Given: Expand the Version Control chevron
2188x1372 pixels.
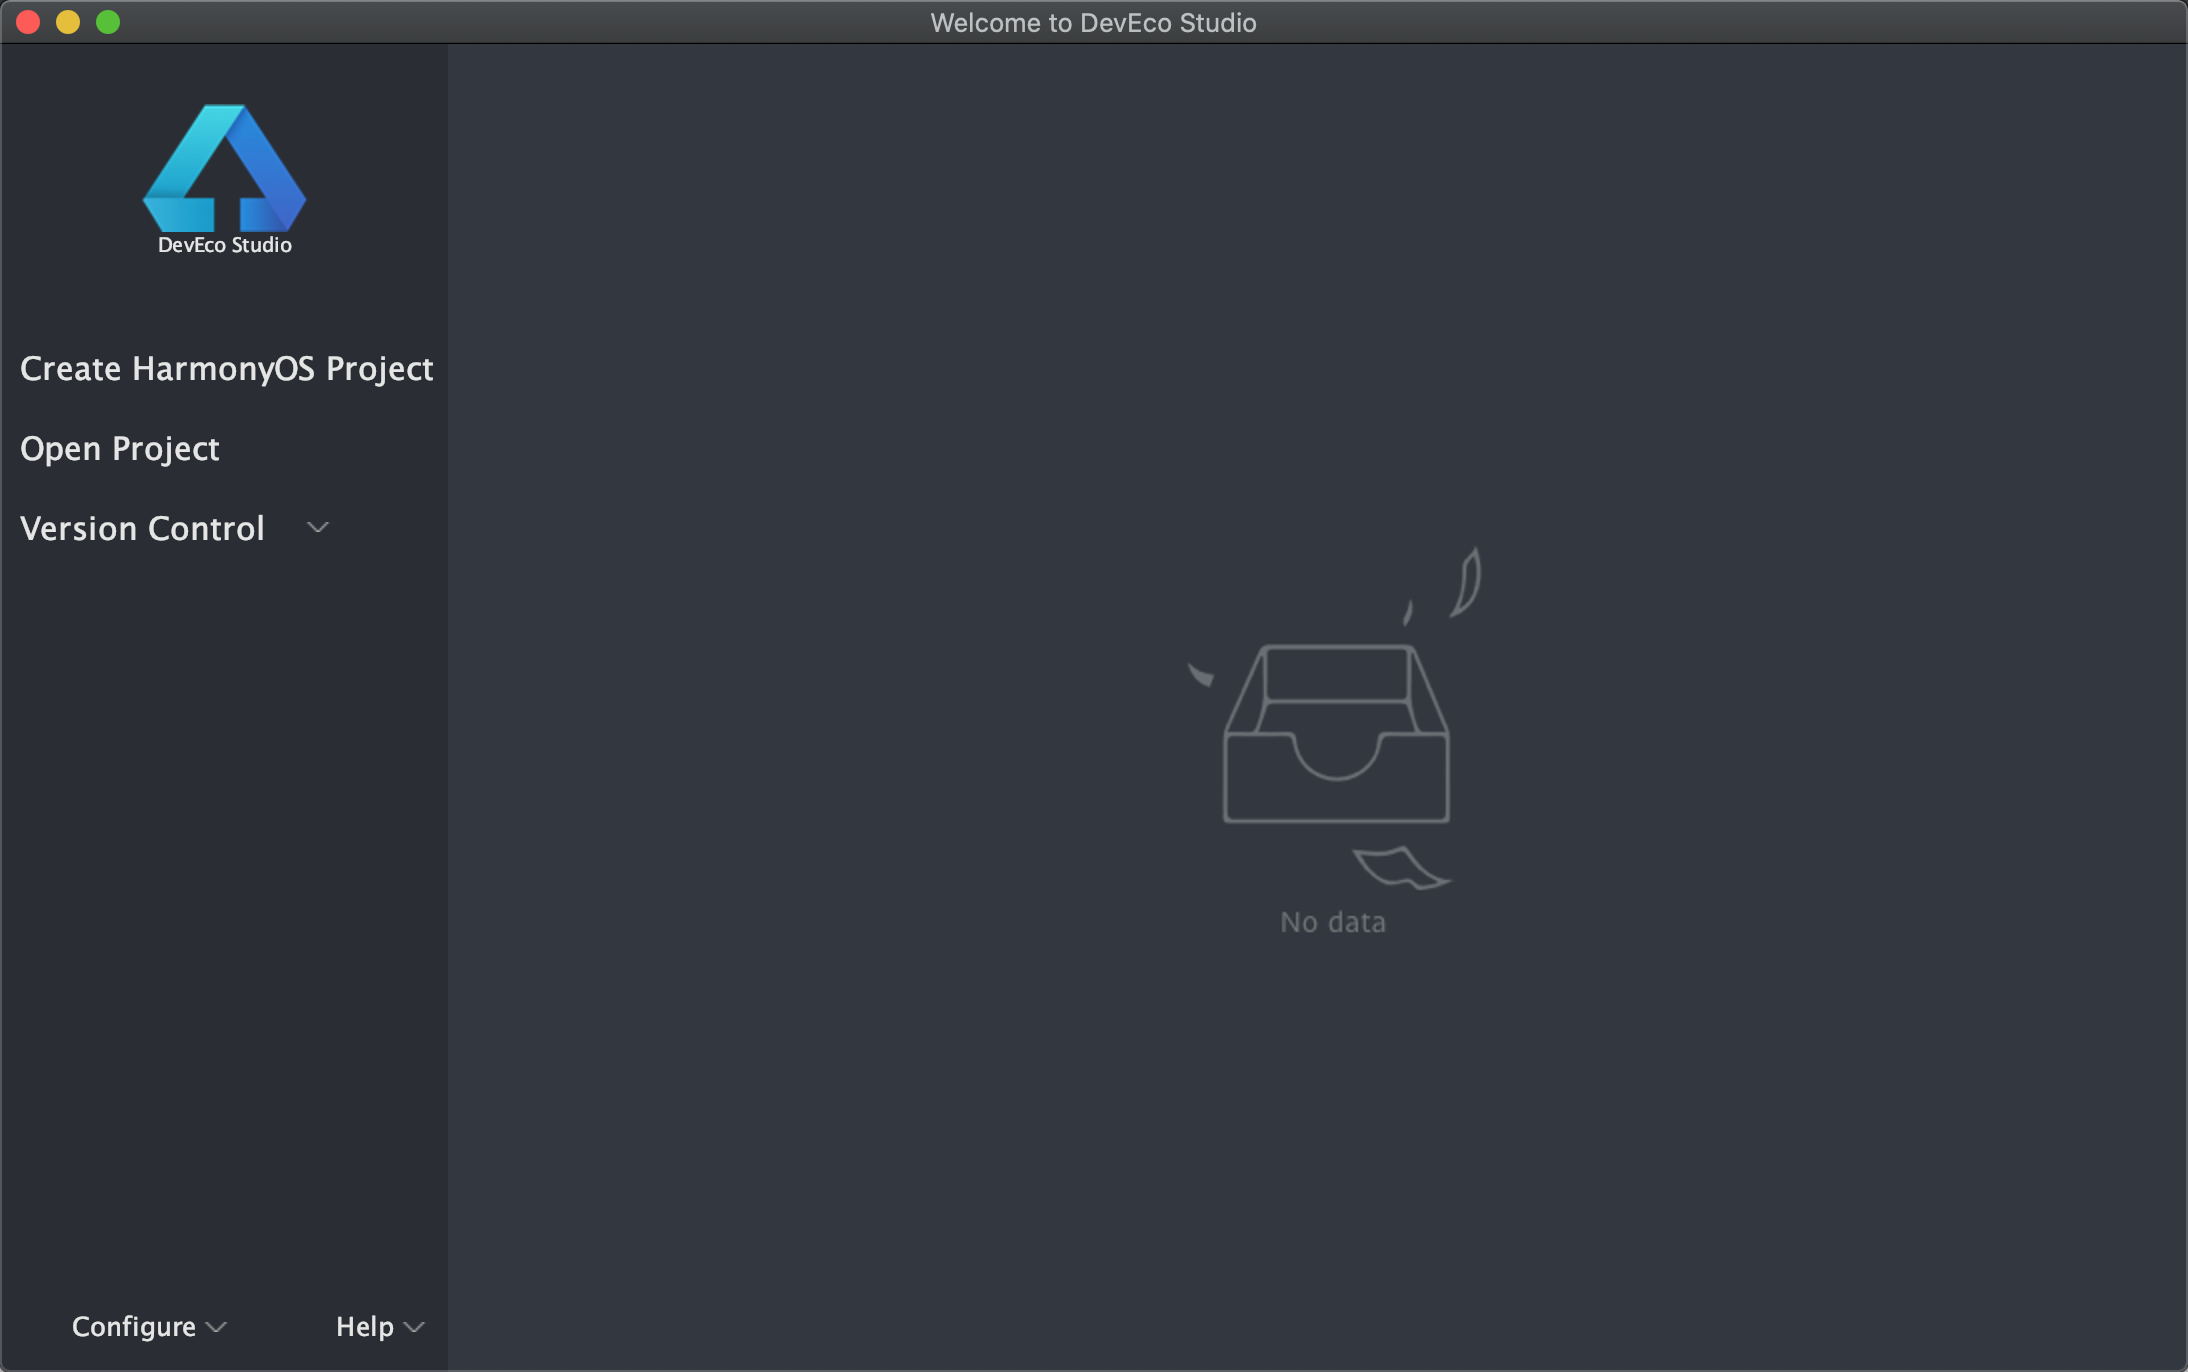Looking at the screenshot, I should [318, 528].
